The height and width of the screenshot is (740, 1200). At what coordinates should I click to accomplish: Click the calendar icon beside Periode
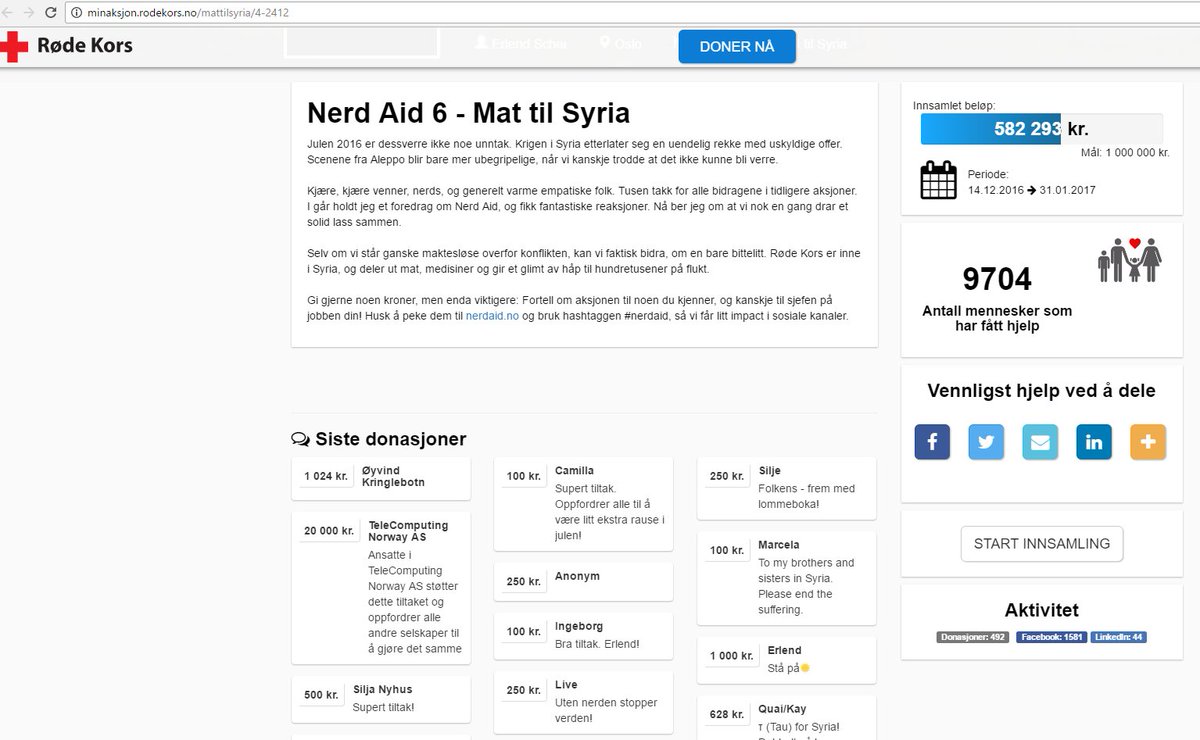(937, 180)
